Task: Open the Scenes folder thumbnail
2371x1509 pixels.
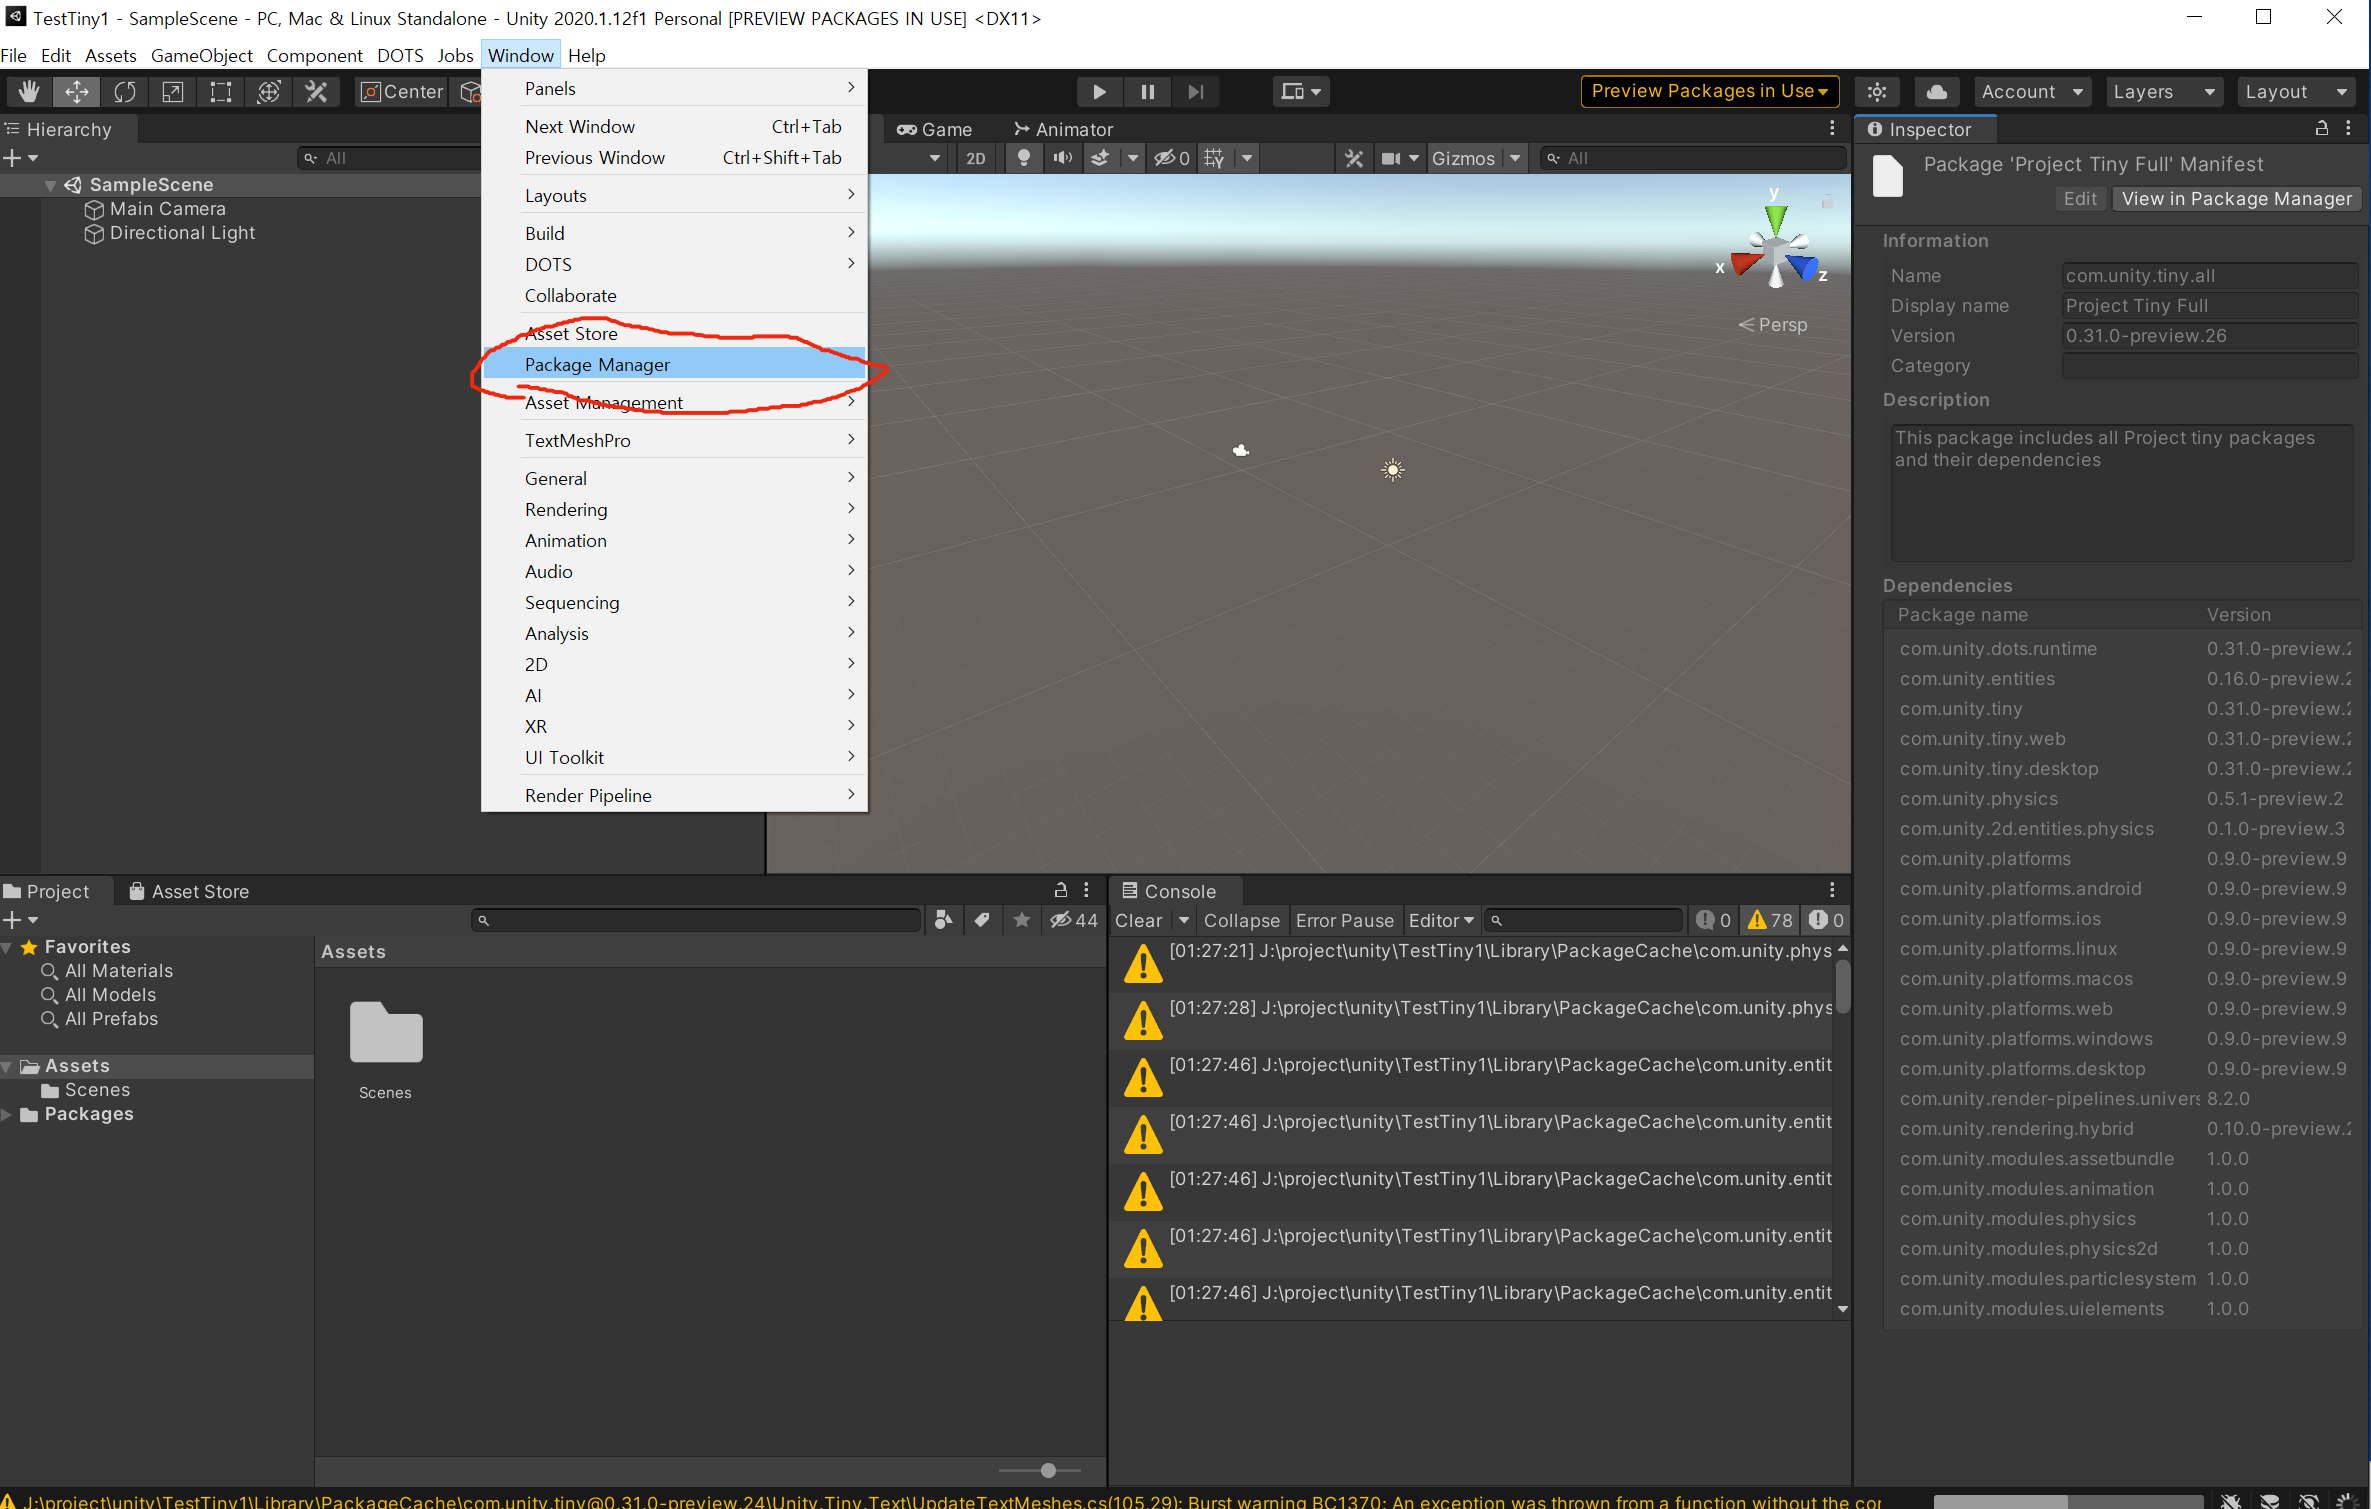Action: pyautogui.click(x=386, y=1033)
